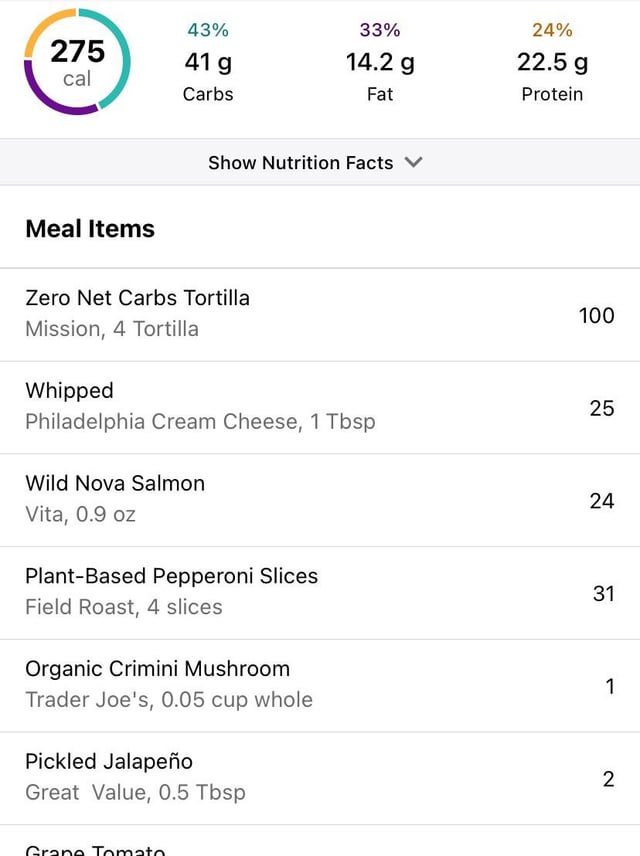
Task: Tap the 31 calorie value for pepperoni
Action: (x=603, y=593)
